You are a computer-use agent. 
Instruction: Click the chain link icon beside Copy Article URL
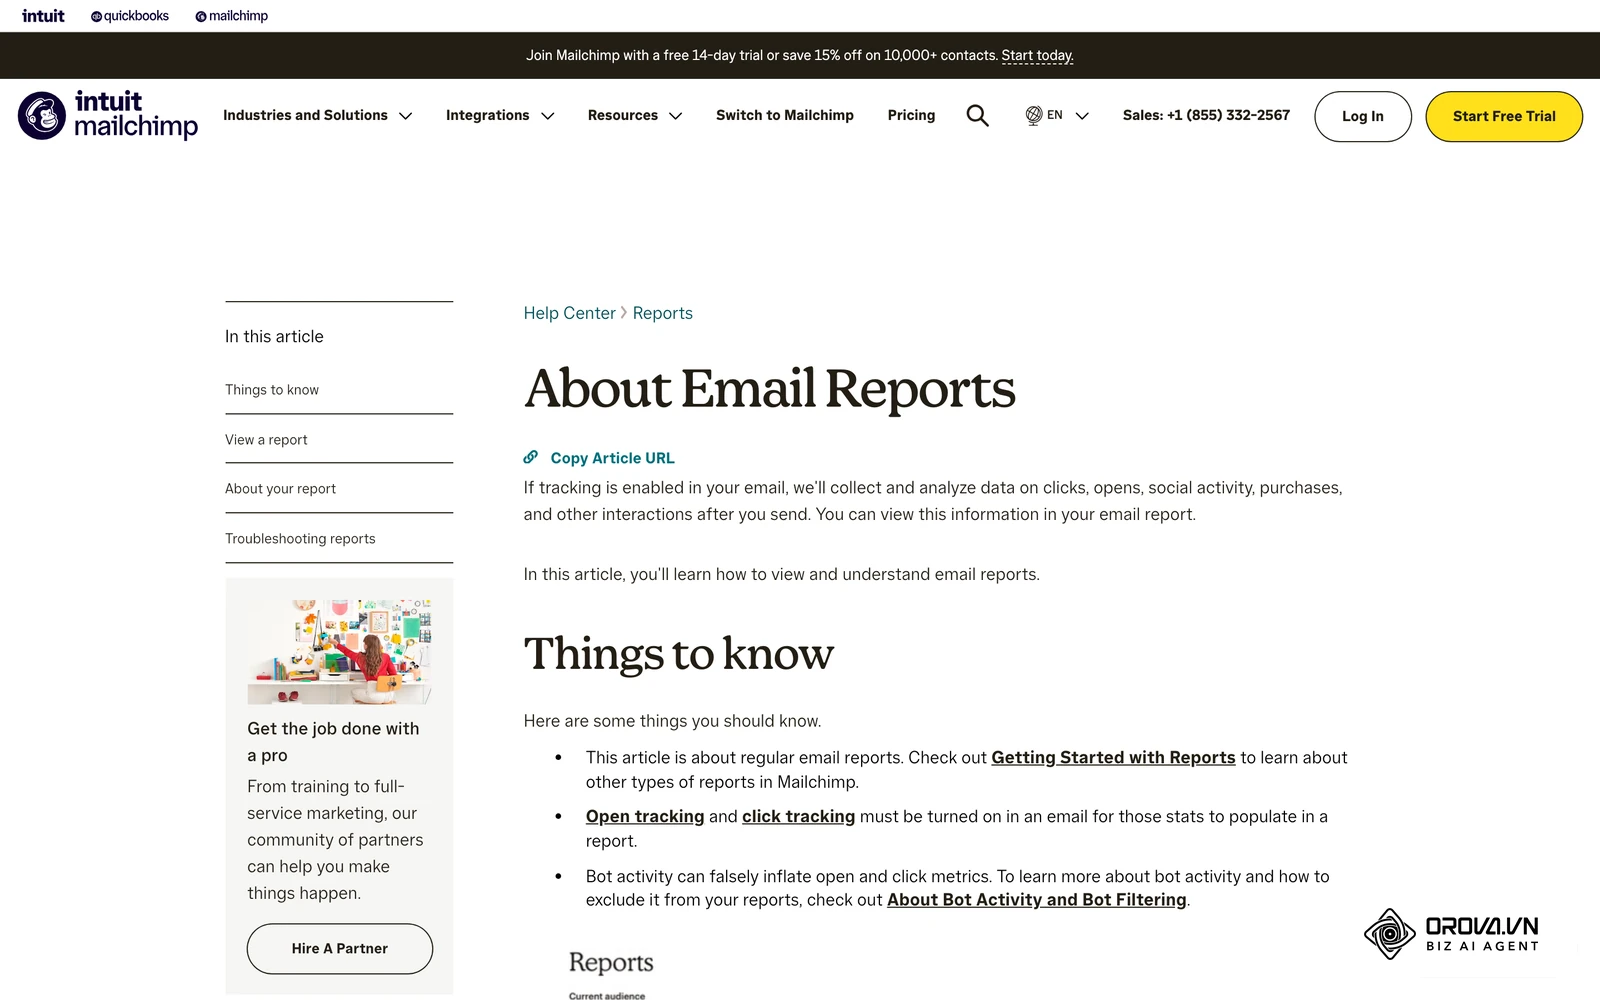click(531, 457)
